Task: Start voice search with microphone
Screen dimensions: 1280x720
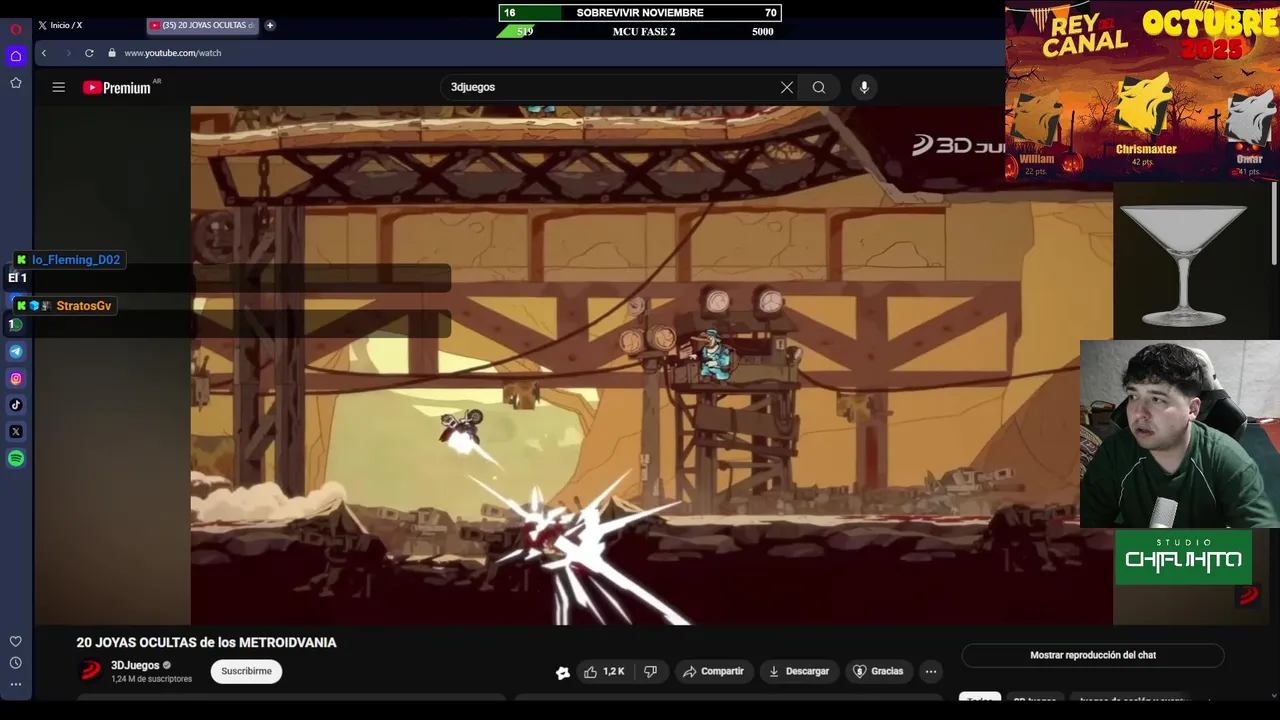Action: pyautogui.click(x=864, y=87)
